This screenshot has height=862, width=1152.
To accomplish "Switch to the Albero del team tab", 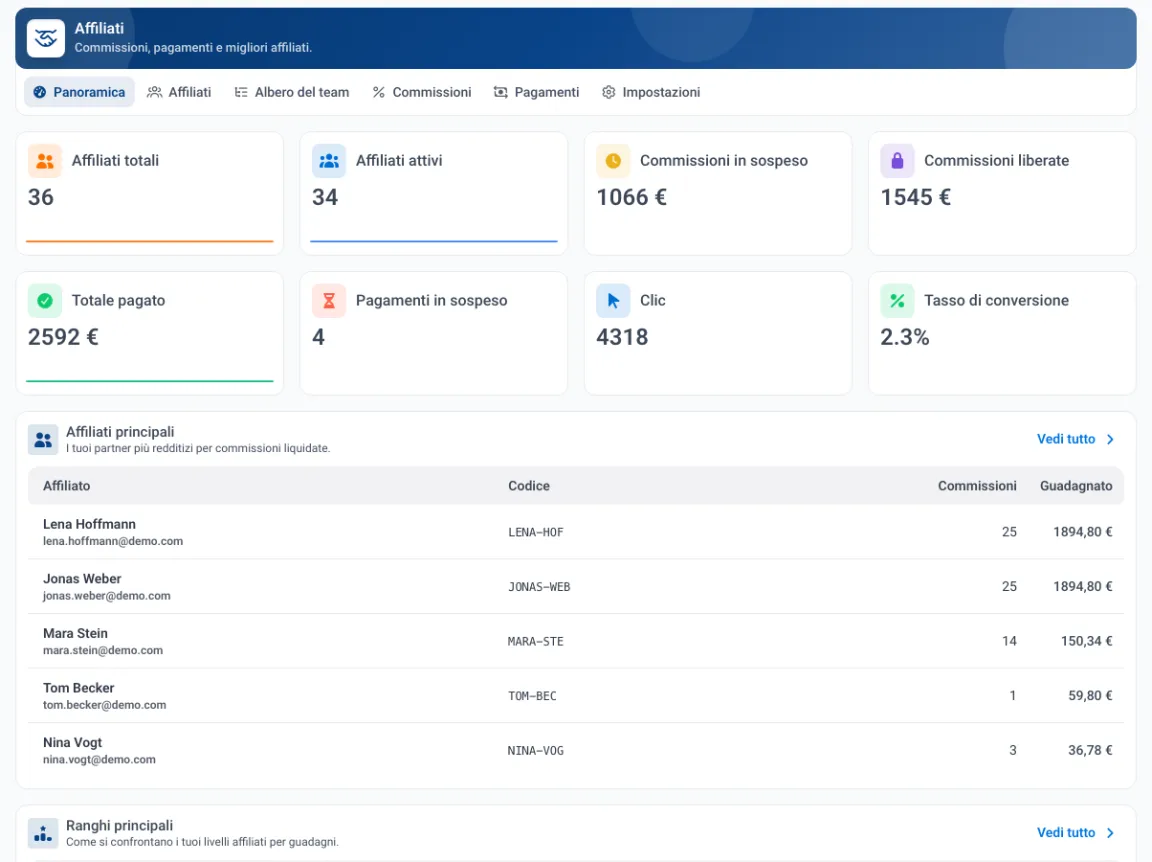I will 292,92.
